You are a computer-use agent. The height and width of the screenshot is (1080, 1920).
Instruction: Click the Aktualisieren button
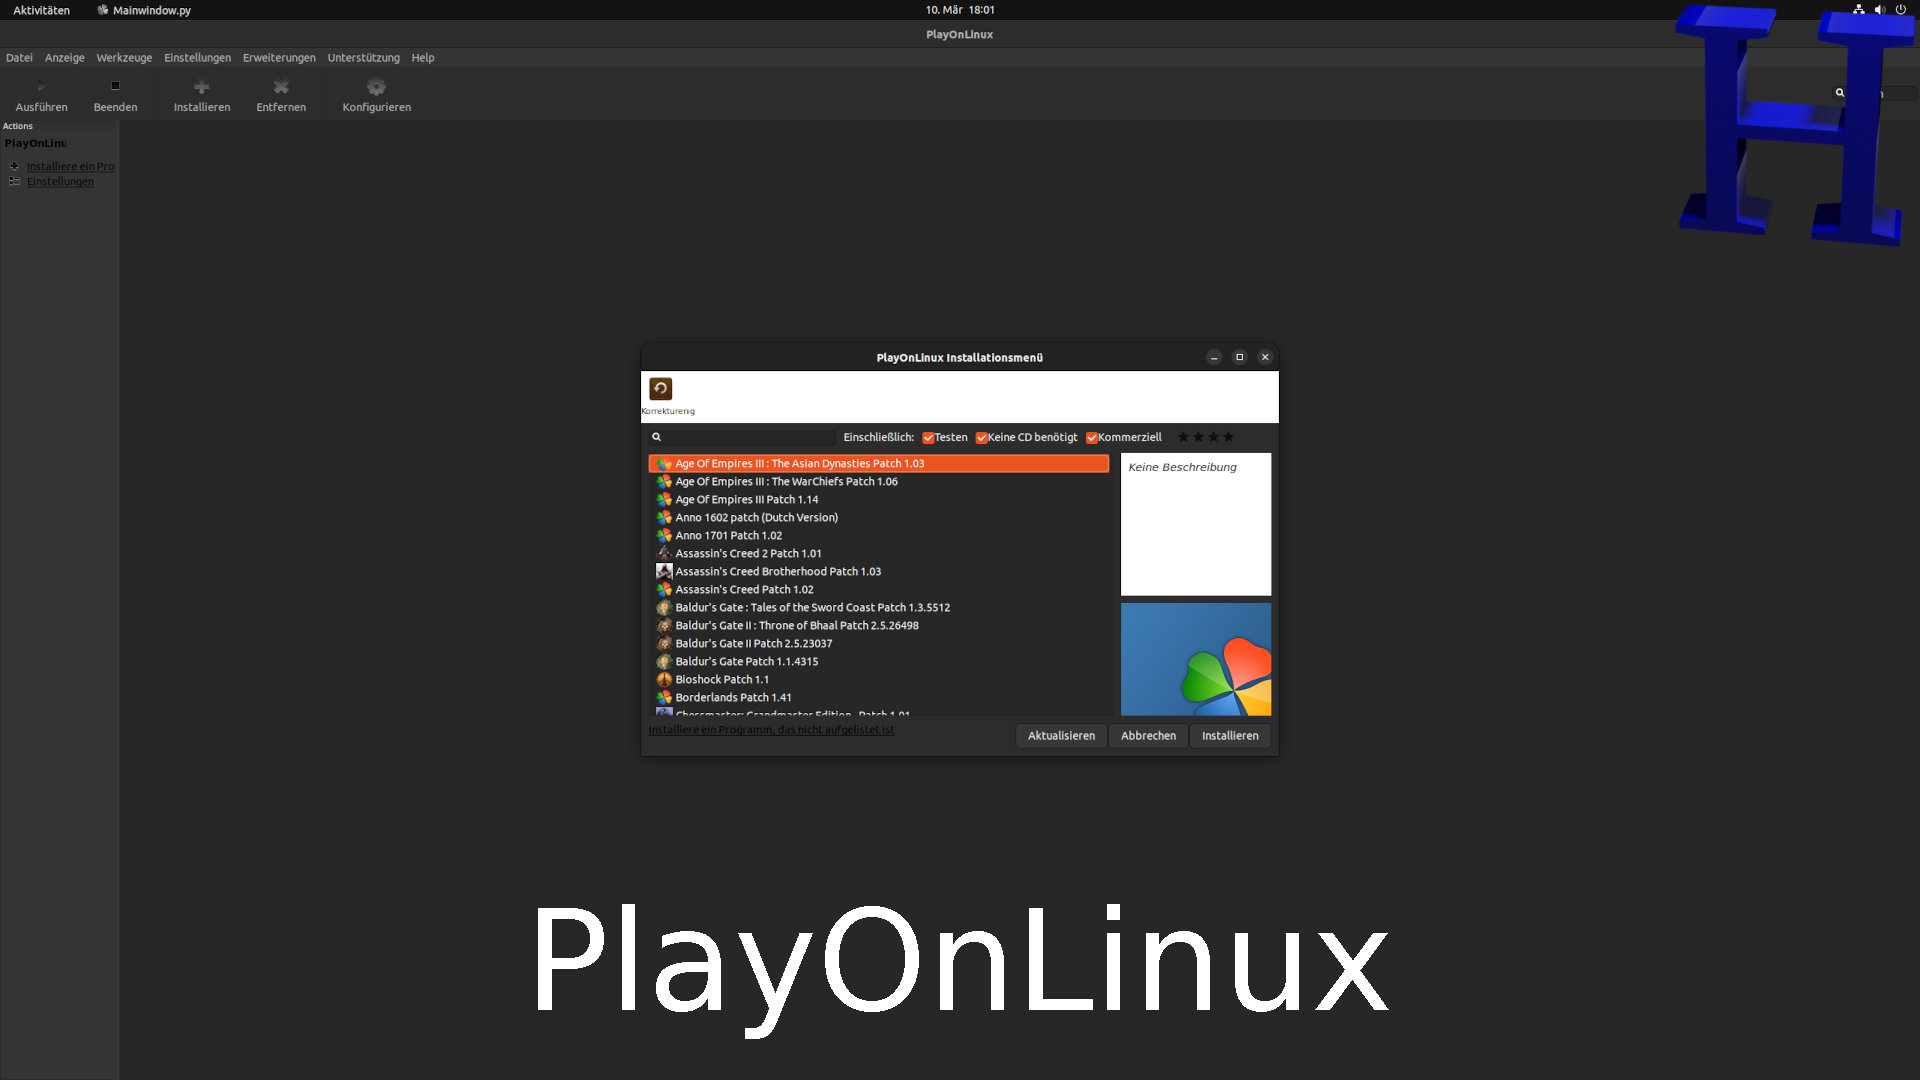coord(1061,736)
